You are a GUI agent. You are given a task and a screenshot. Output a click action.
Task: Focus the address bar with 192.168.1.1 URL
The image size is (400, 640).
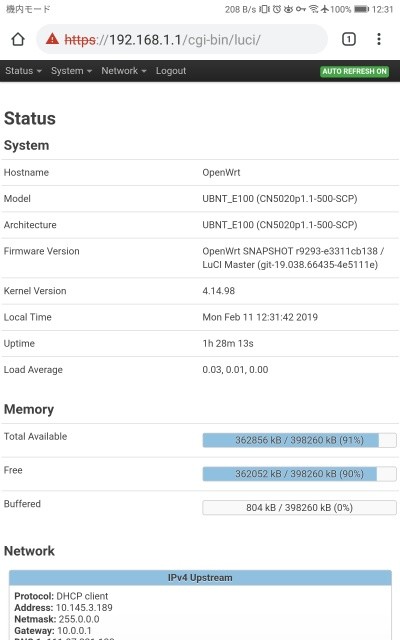[x=182, y=40]
